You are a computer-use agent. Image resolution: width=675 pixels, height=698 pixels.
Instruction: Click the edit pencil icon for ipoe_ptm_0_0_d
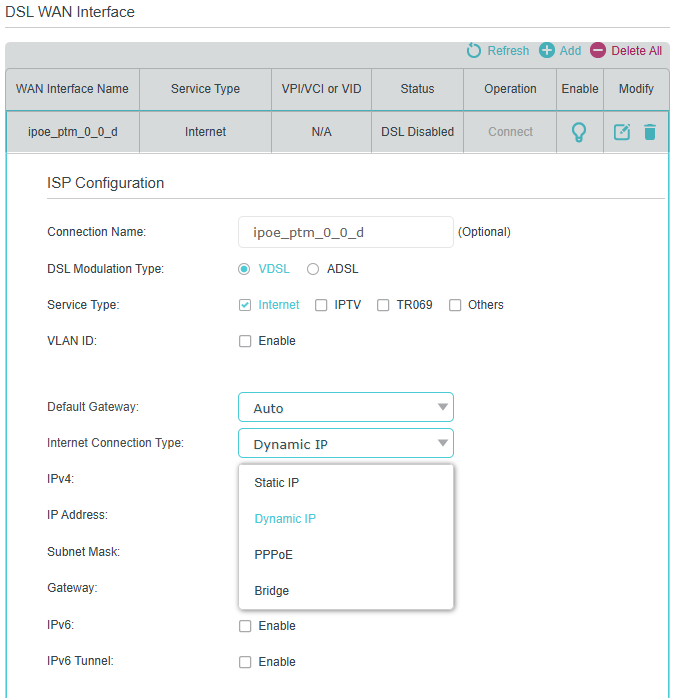coord(622,132)
